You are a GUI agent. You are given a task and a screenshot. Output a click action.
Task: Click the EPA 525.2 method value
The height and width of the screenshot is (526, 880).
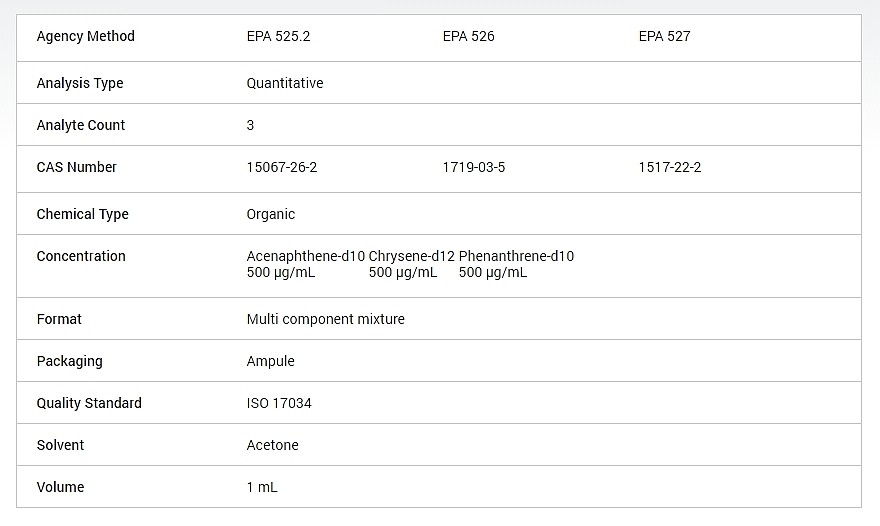point(279,37)
